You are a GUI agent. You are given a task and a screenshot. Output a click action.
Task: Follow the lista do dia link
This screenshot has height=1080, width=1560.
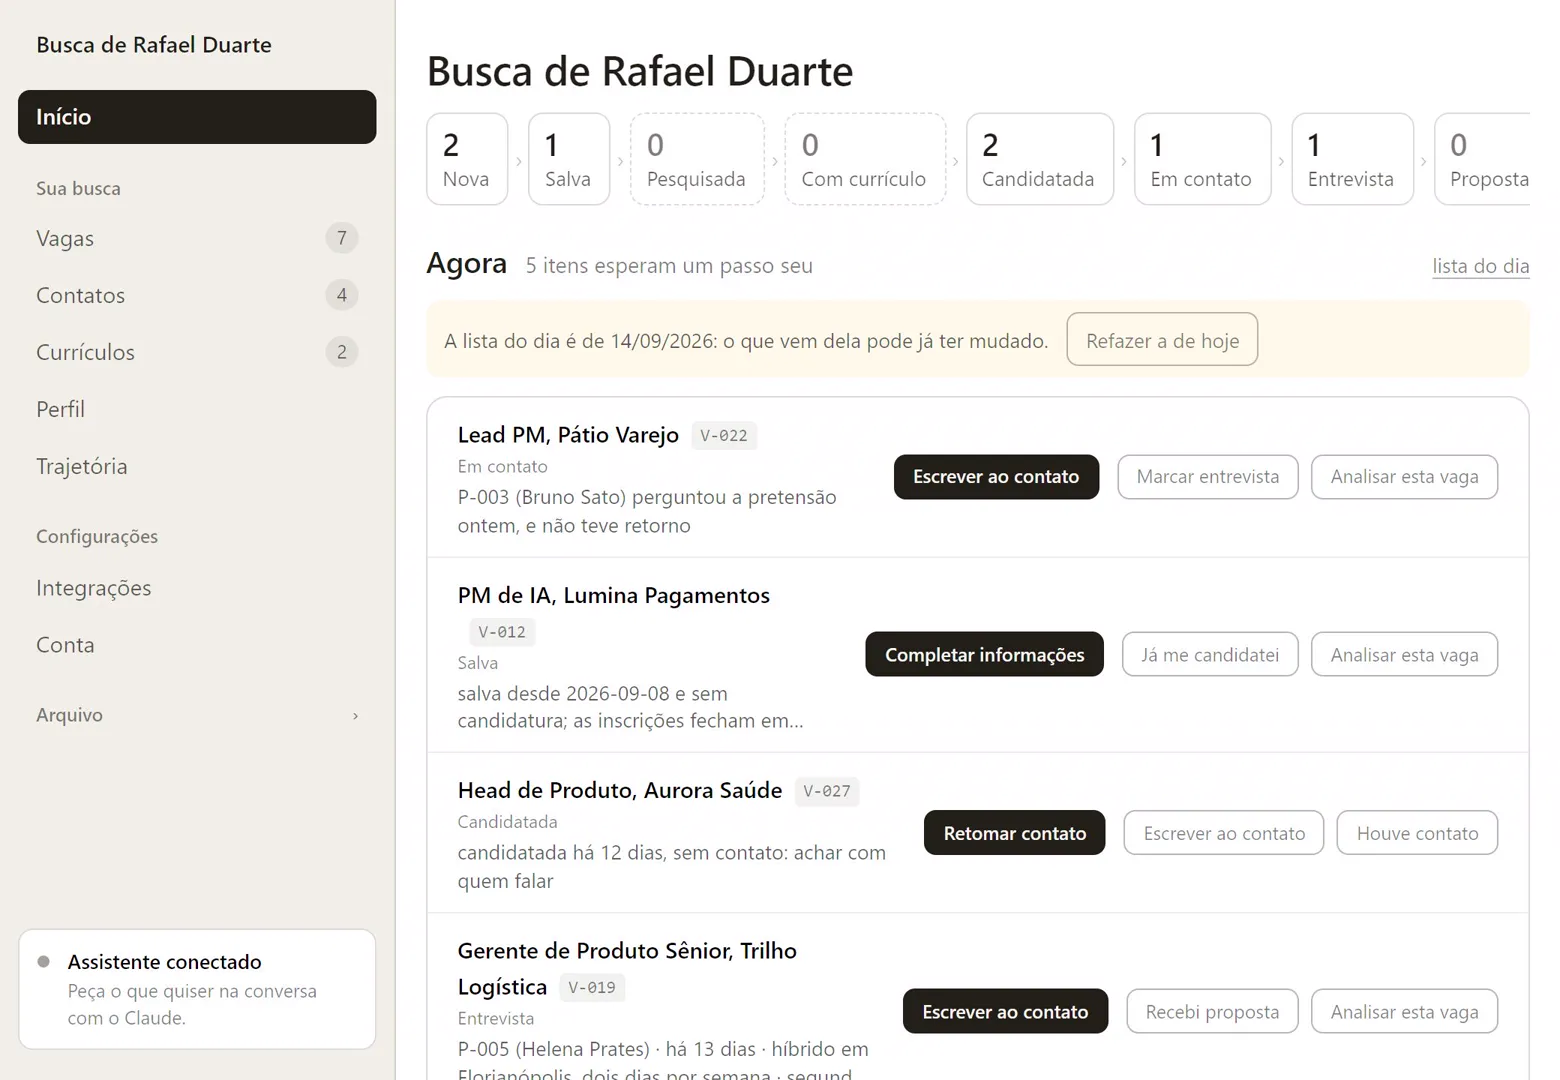coord(1481,266)
